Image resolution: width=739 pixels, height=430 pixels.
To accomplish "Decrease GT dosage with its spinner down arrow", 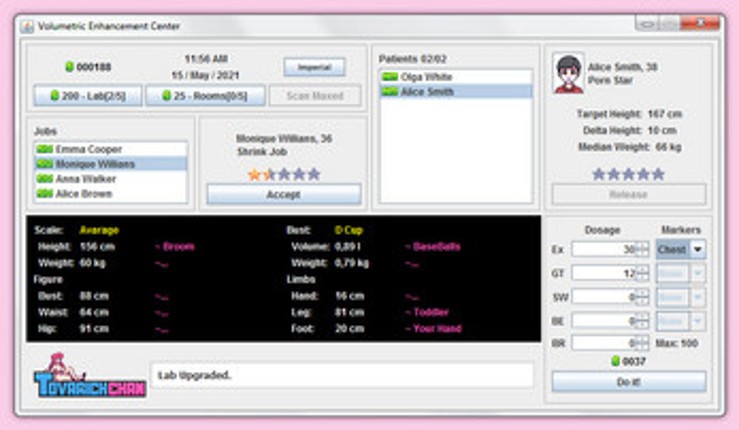I will tap(642, 277).
